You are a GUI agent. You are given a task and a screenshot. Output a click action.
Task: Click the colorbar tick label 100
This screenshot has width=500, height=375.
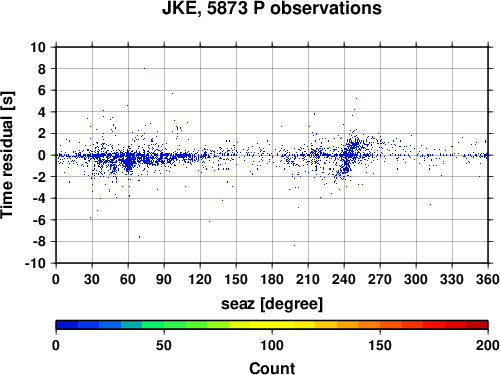[x=272, y=345]
